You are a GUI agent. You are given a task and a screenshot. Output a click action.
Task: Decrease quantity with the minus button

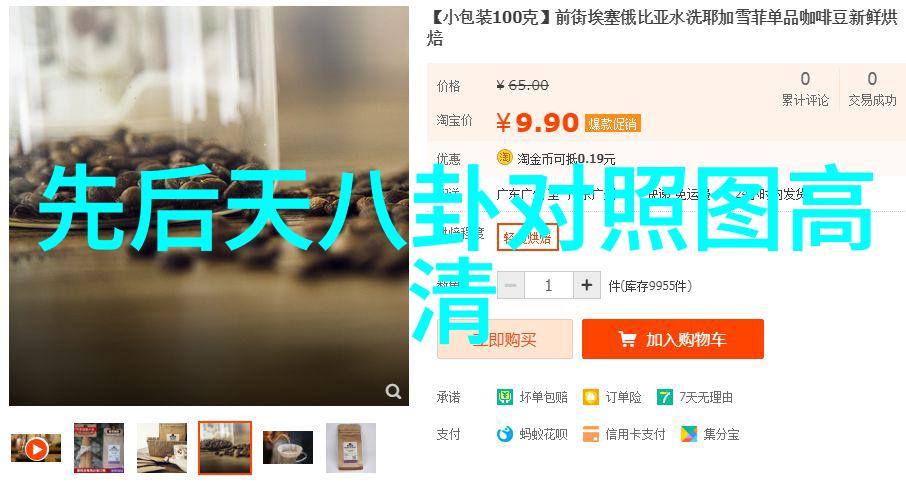(x=511, y=285)
